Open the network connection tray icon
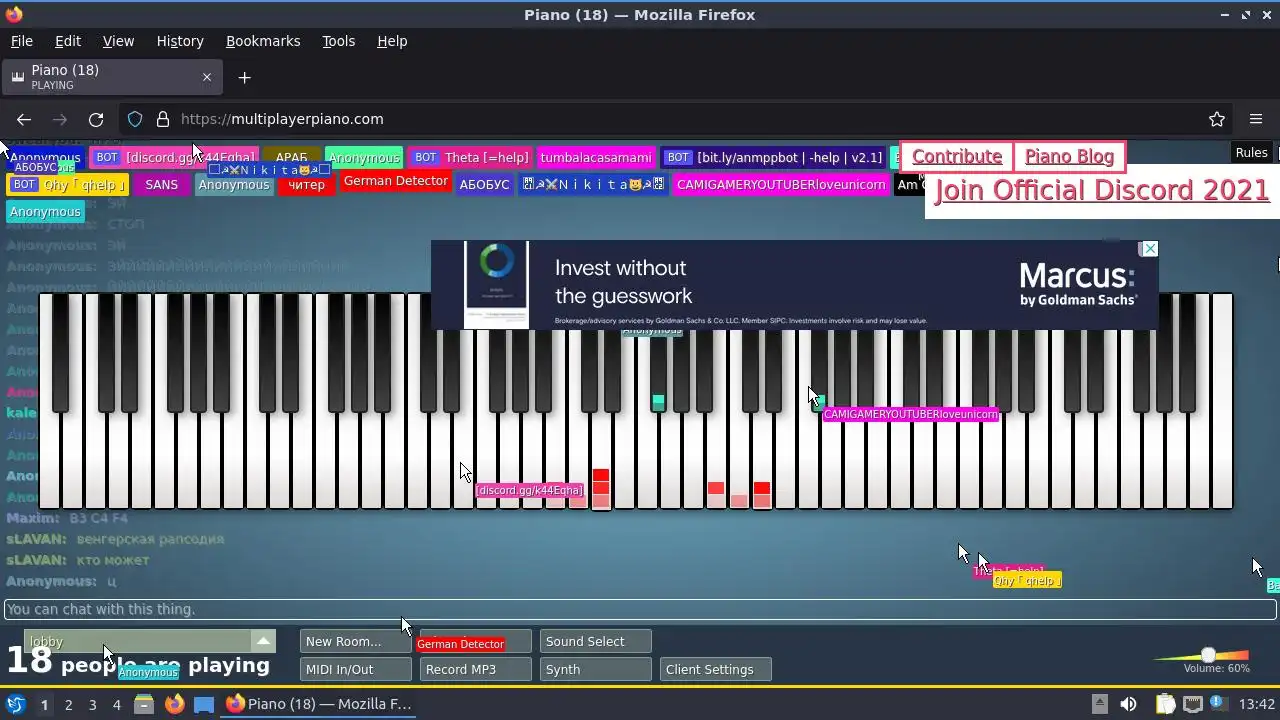Viewport: 1280px width, 720px height. pyautogui.click(x=1194, y=704)
